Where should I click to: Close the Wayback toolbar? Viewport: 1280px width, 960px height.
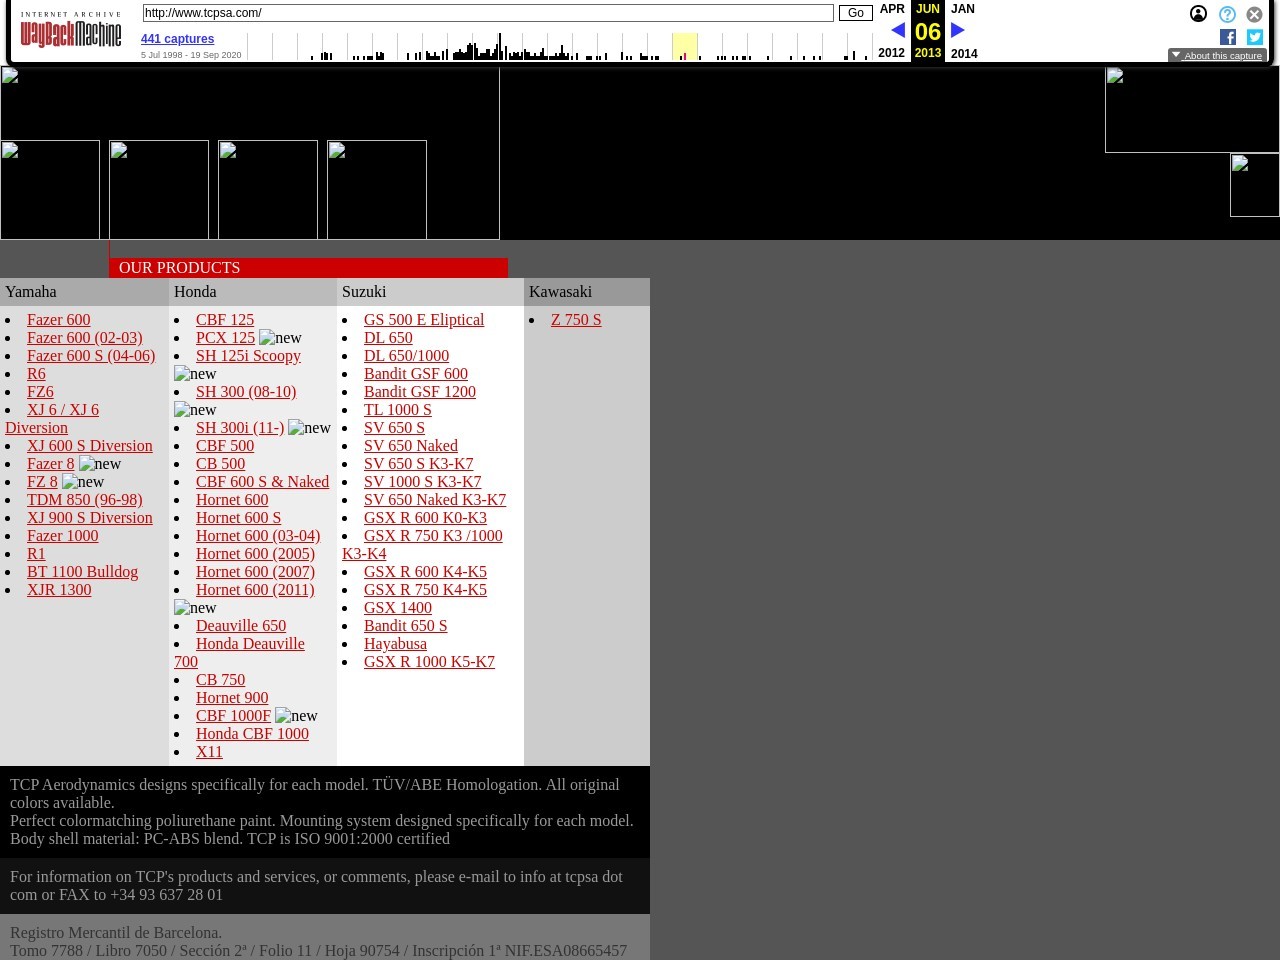1254,14
